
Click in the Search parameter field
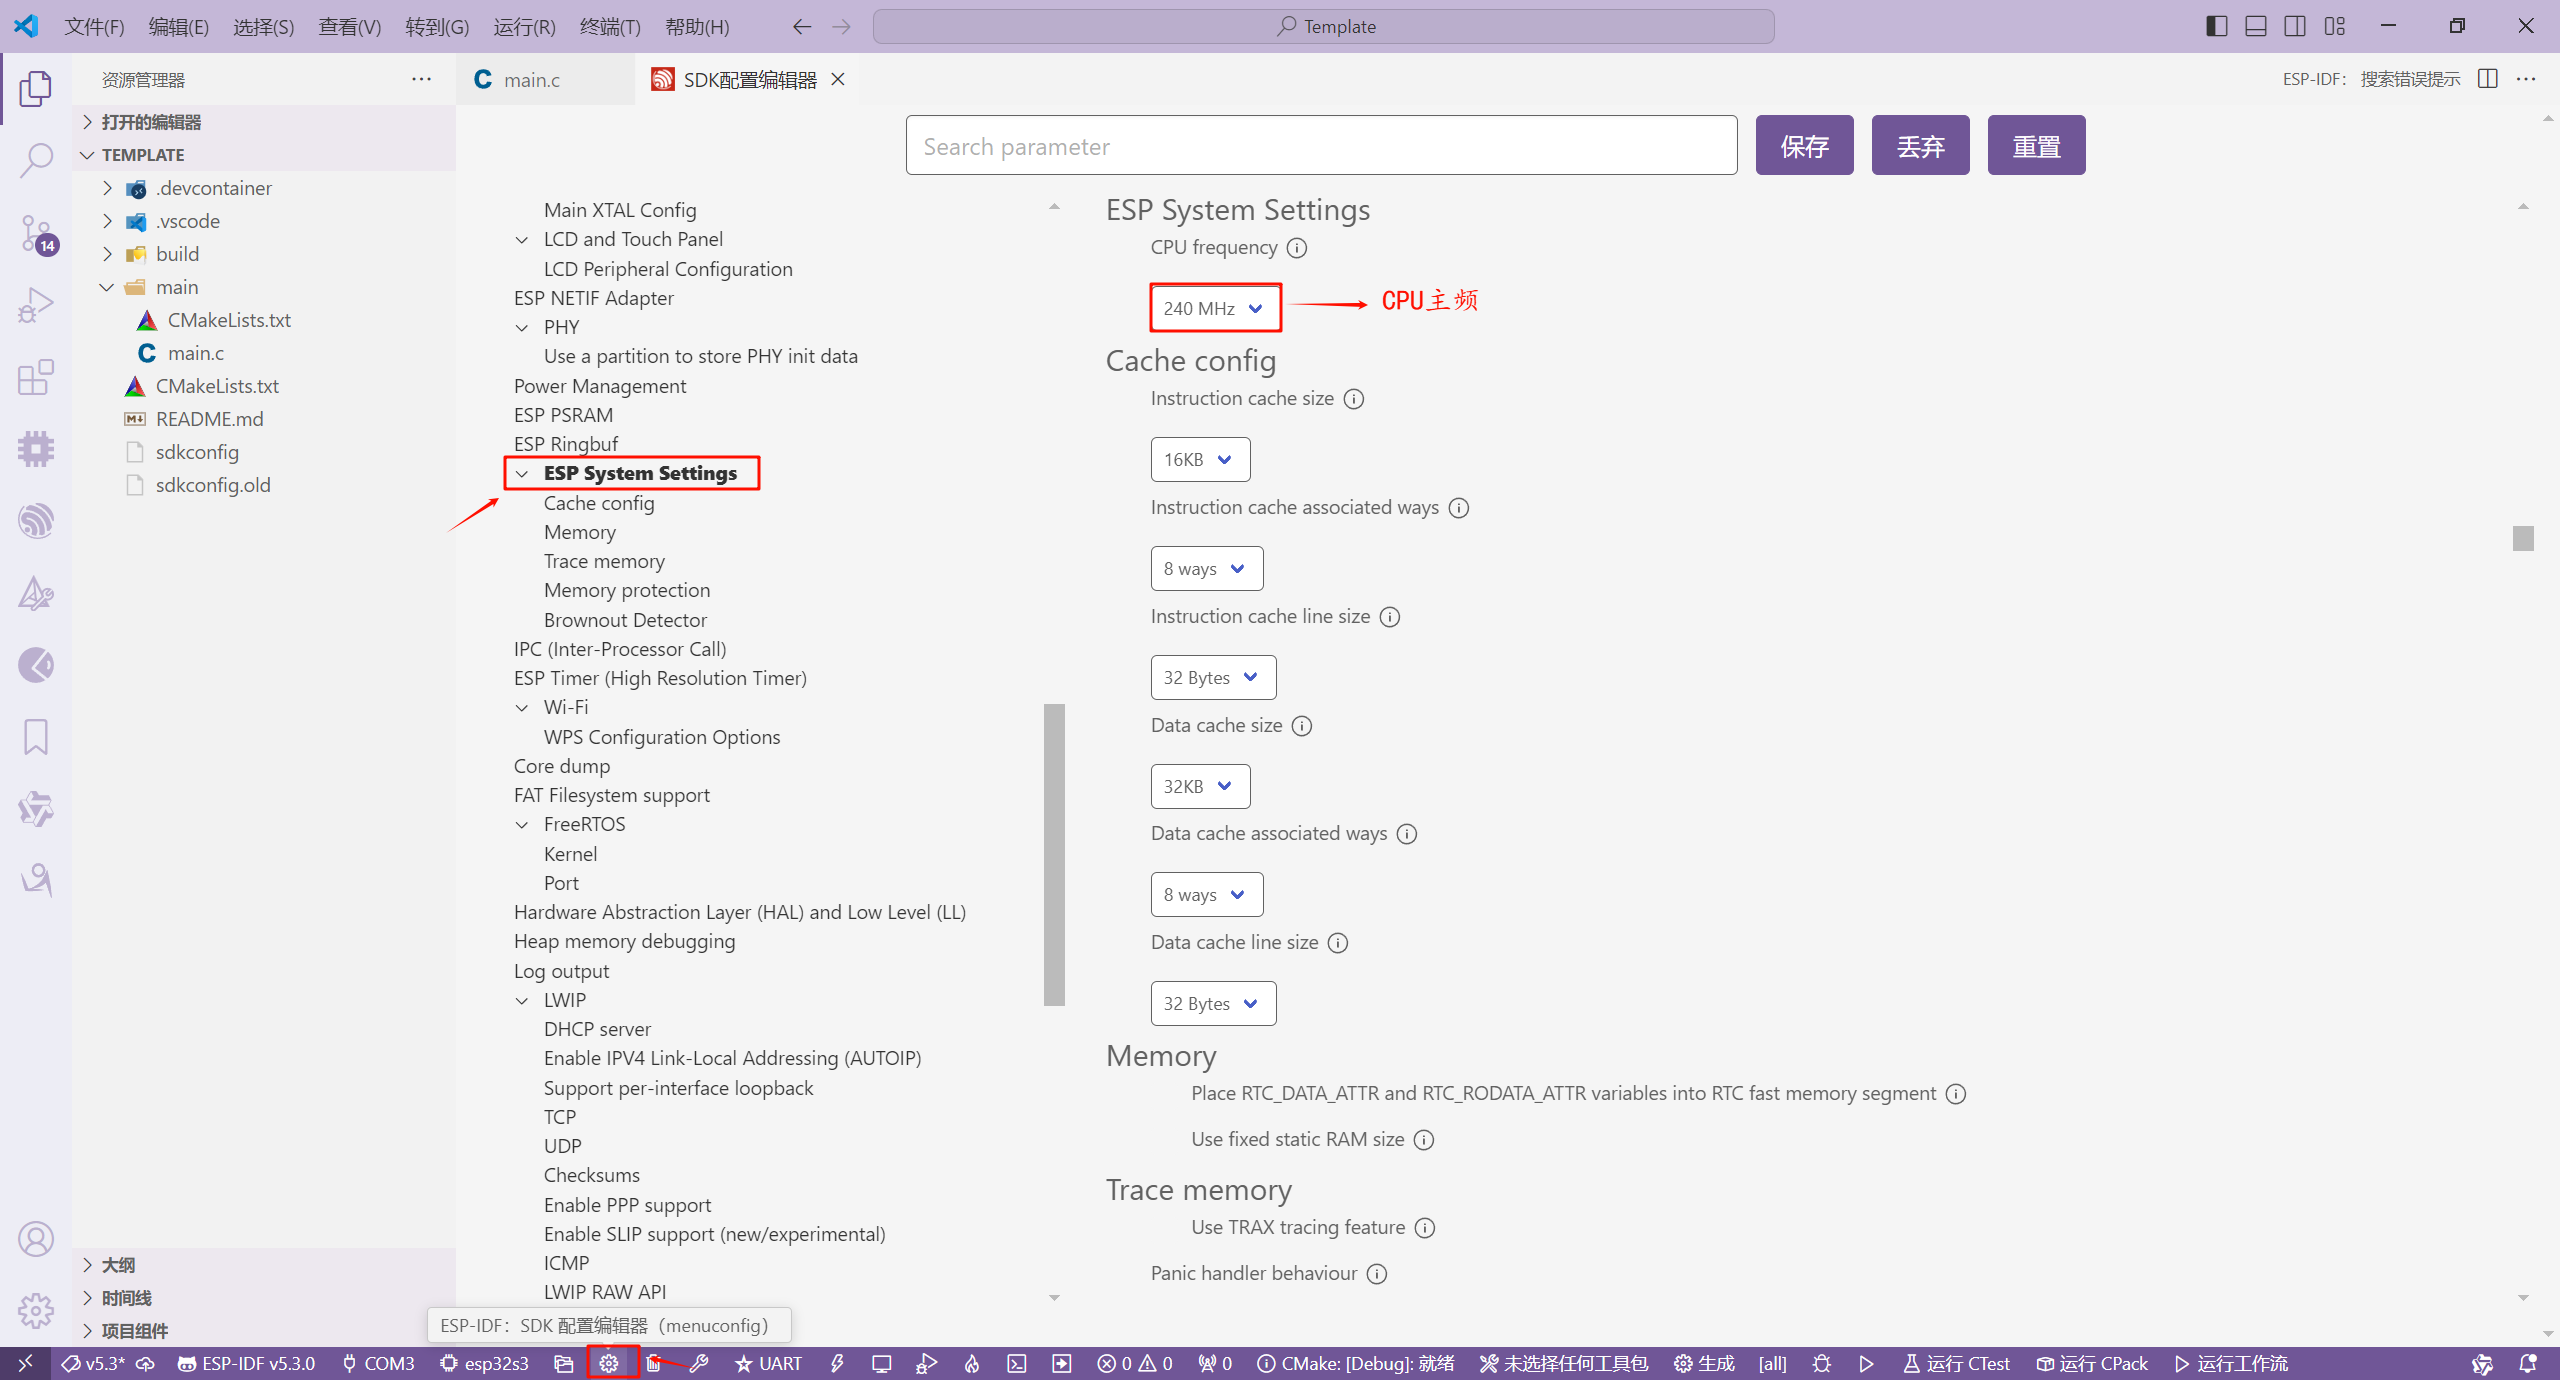pyautogui.click(x=1320, y=146)
